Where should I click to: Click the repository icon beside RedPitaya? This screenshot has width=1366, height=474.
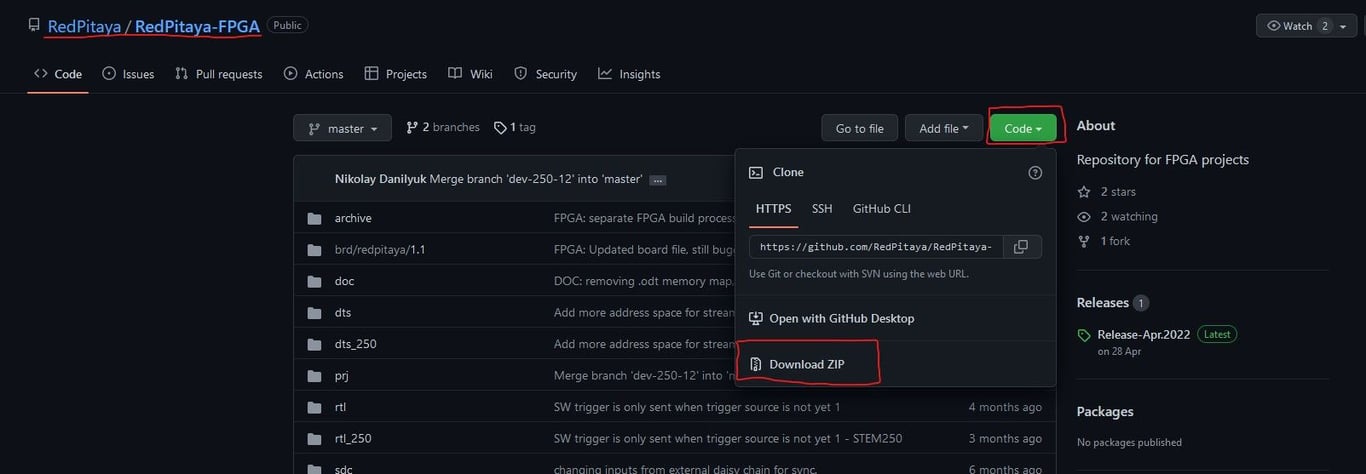34,26
